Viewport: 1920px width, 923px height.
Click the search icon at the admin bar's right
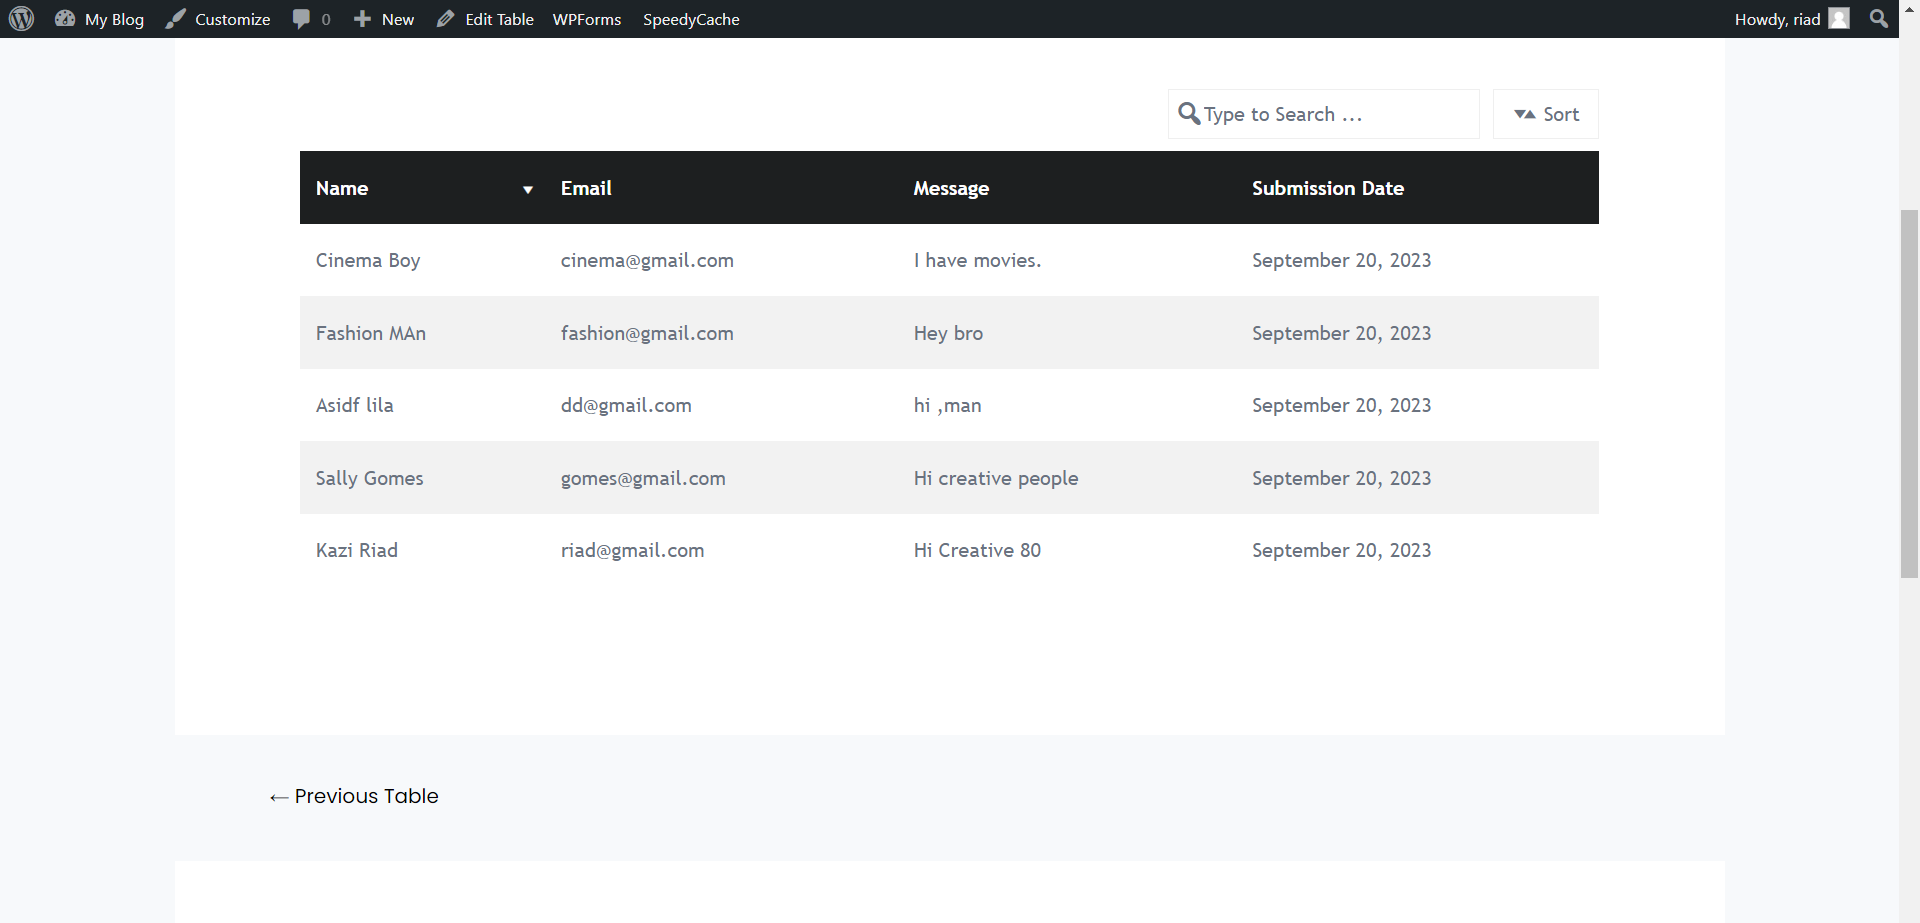(x=1879, y=18)
